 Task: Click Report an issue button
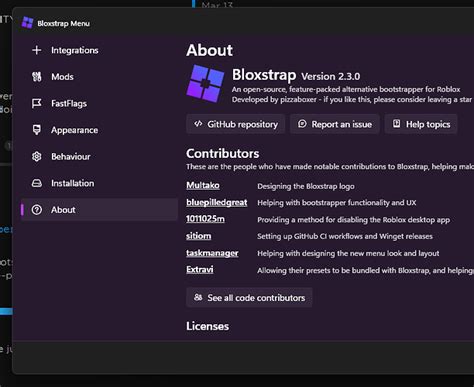coord(335,124)
